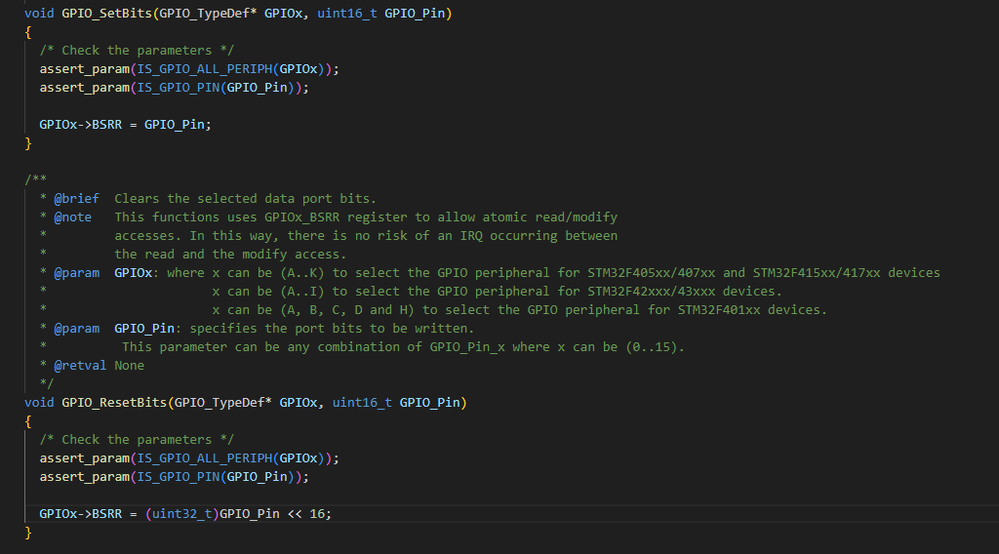Click the @note doc tag

tap(73, 217)
